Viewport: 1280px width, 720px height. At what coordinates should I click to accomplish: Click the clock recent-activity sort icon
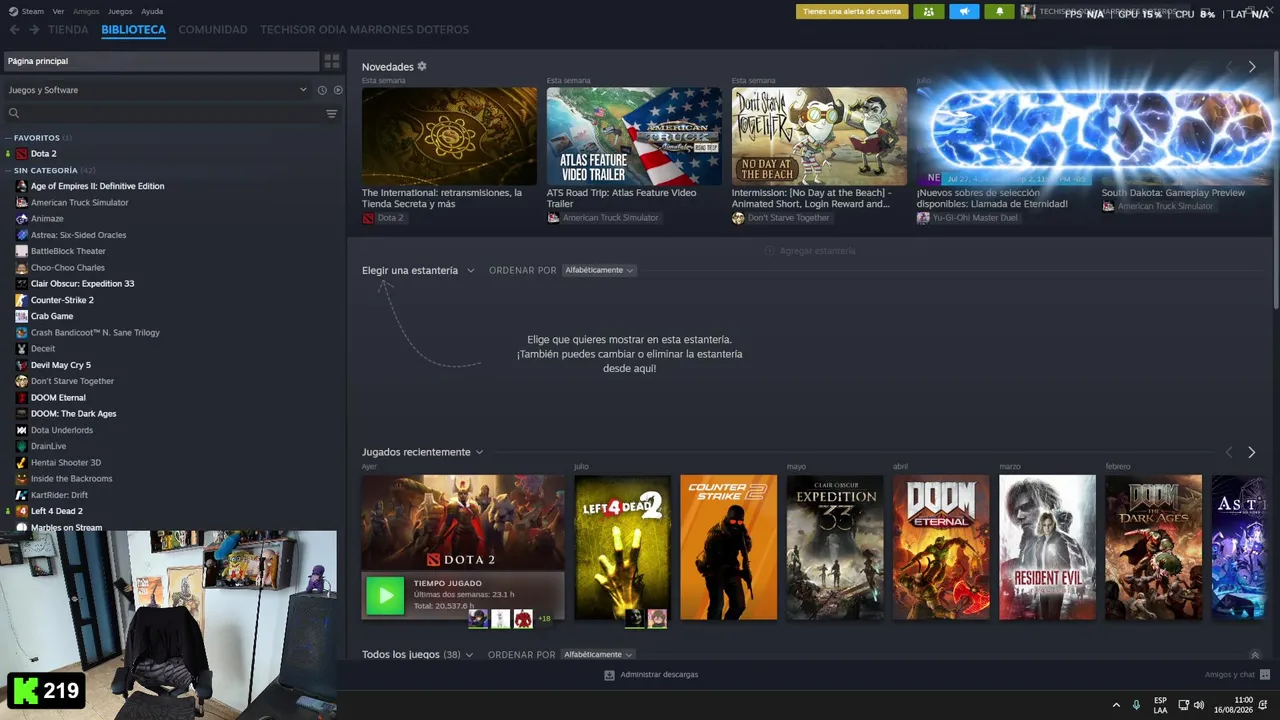click(x=322, y=90)
